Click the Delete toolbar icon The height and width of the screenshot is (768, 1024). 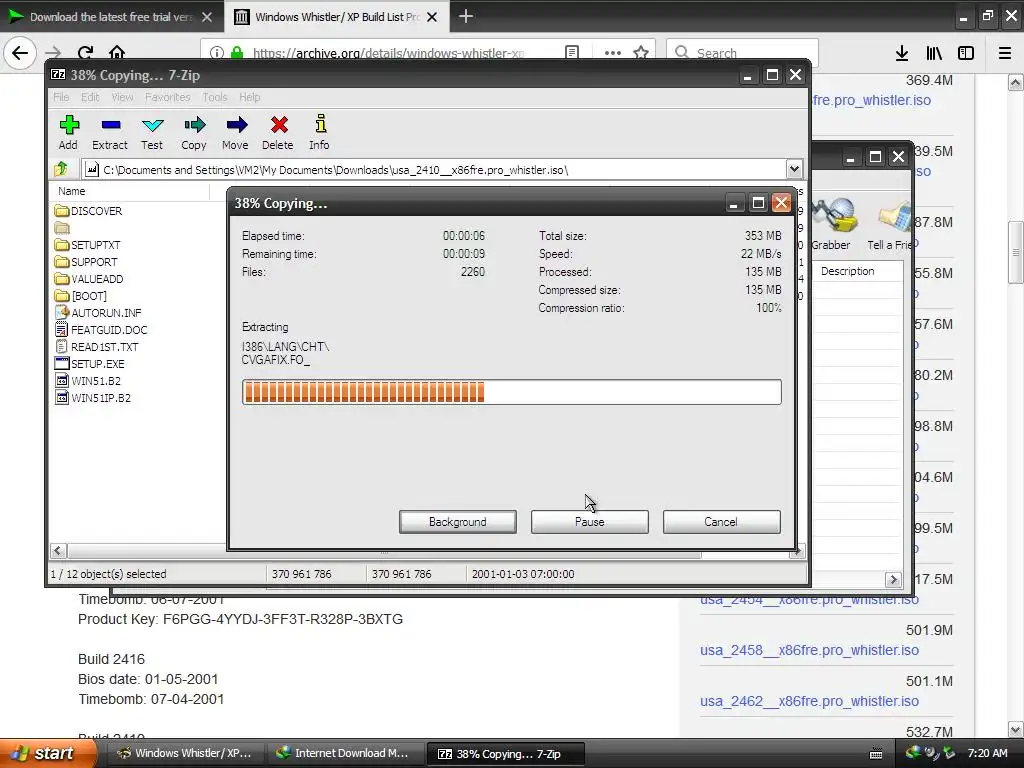[x=278, y=133]
